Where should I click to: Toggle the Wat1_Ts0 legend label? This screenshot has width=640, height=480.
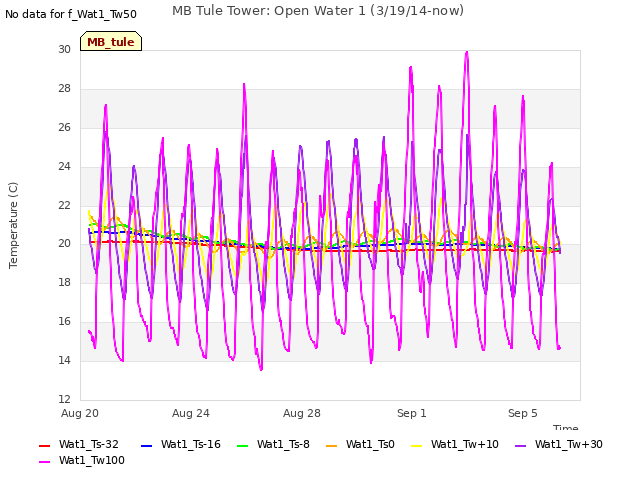370,444
